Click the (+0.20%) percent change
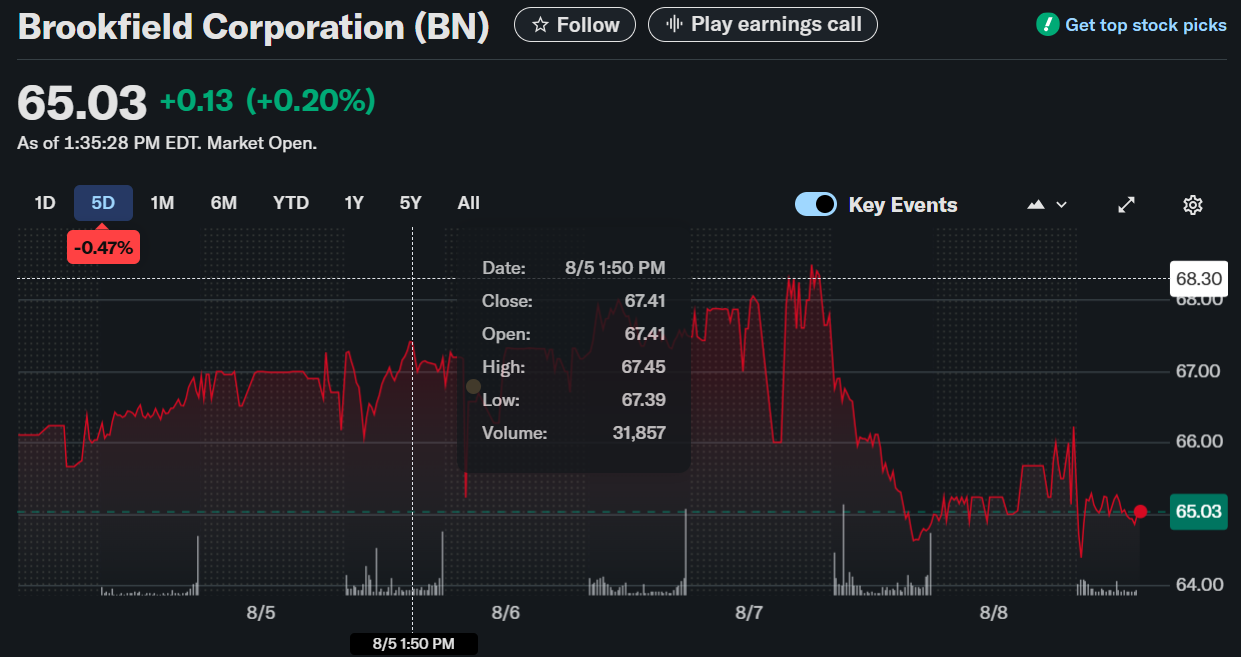The height and width of the screenshot is (657, 1241). 311,101
